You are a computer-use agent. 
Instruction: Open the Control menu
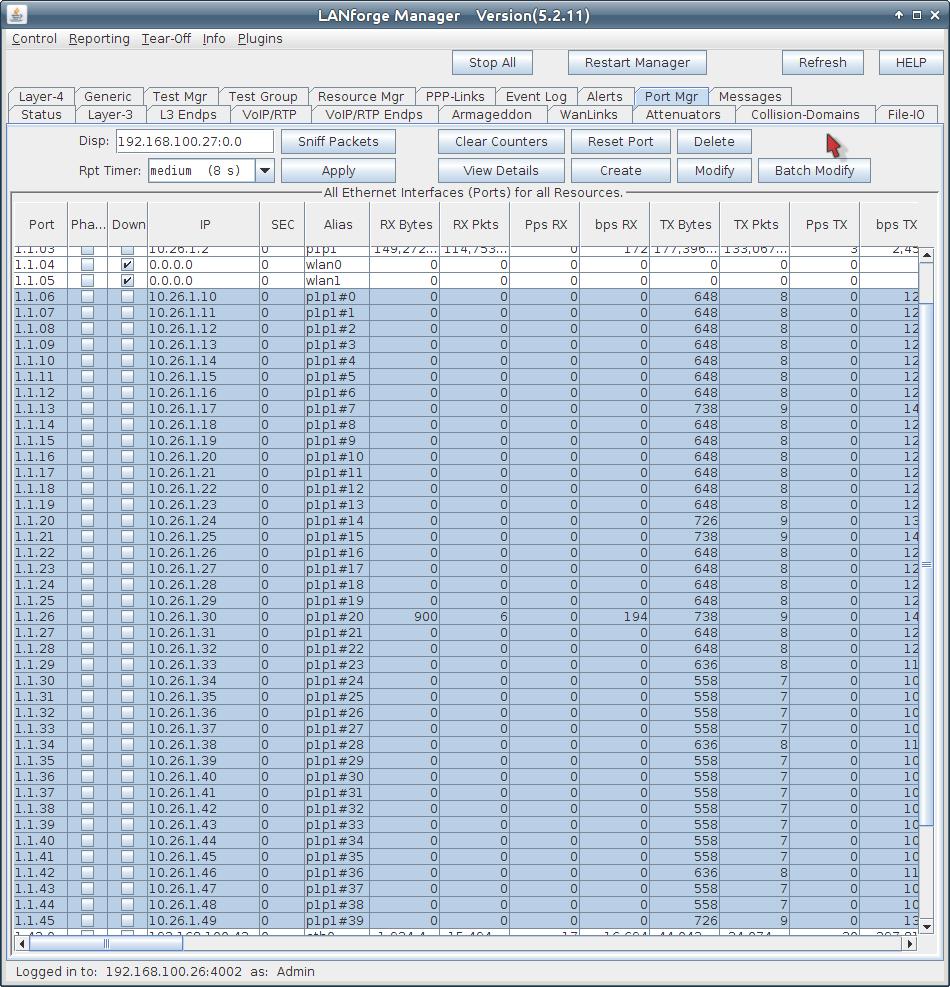click(x=34, y=39)
